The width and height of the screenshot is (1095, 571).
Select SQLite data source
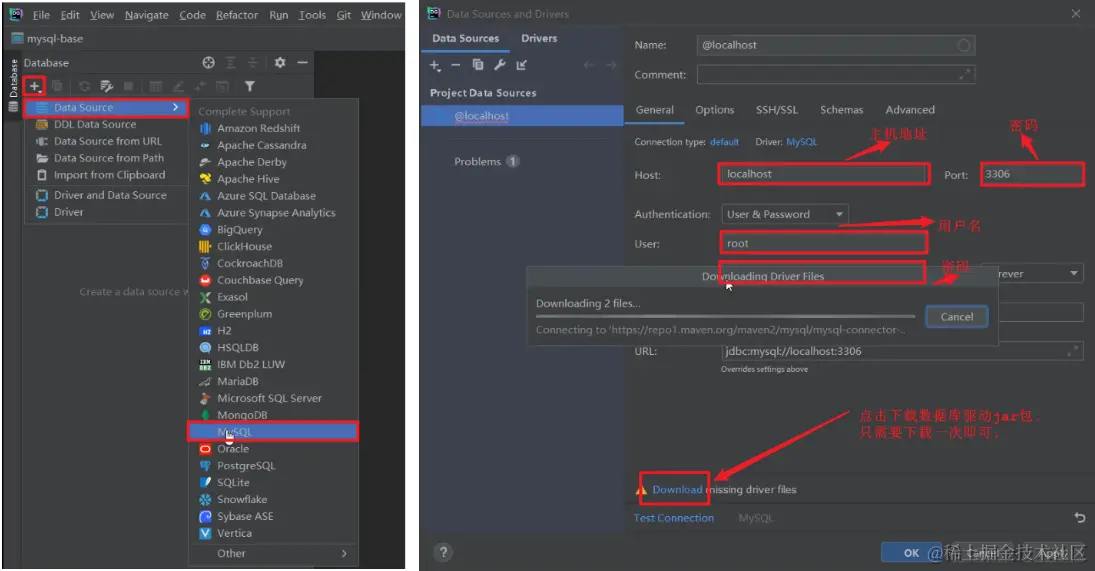pyautogui.click(x=273, y=482)
